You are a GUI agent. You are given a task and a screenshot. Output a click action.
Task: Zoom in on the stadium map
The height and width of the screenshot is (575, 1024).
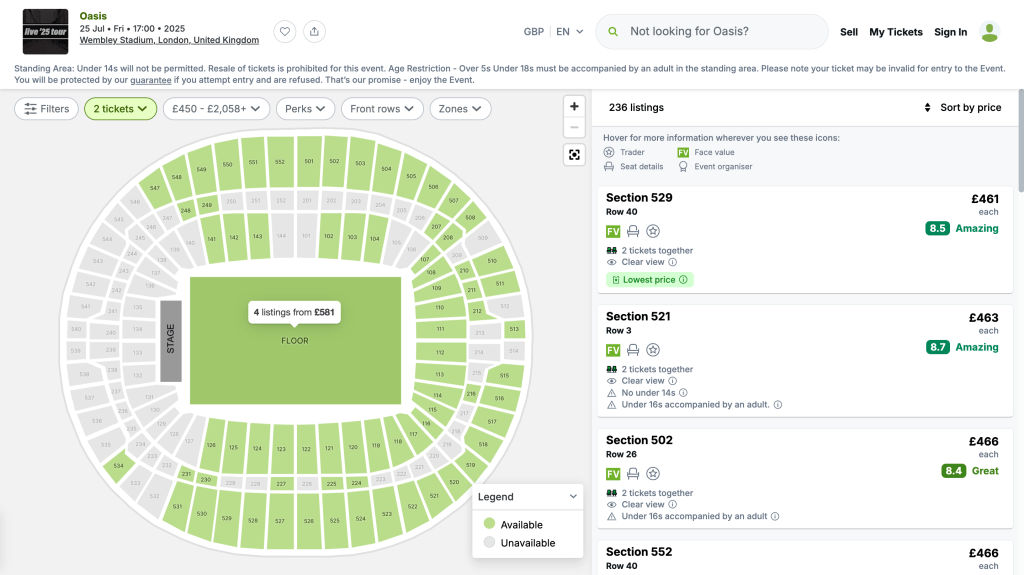tap(574, 106)
